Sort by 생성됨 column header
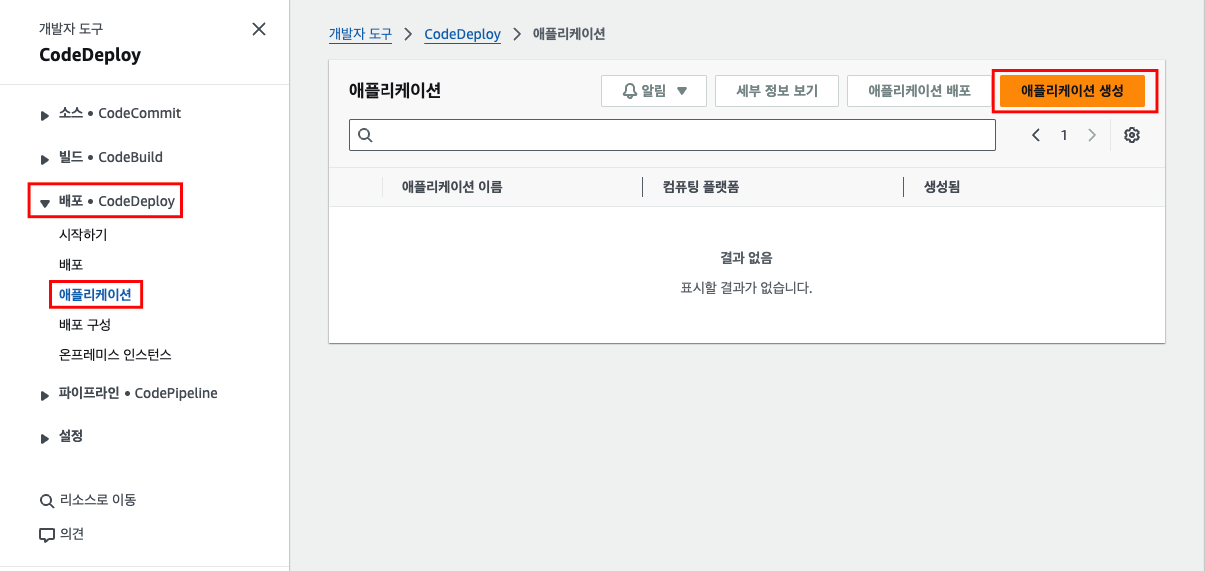 click(941, 187)
